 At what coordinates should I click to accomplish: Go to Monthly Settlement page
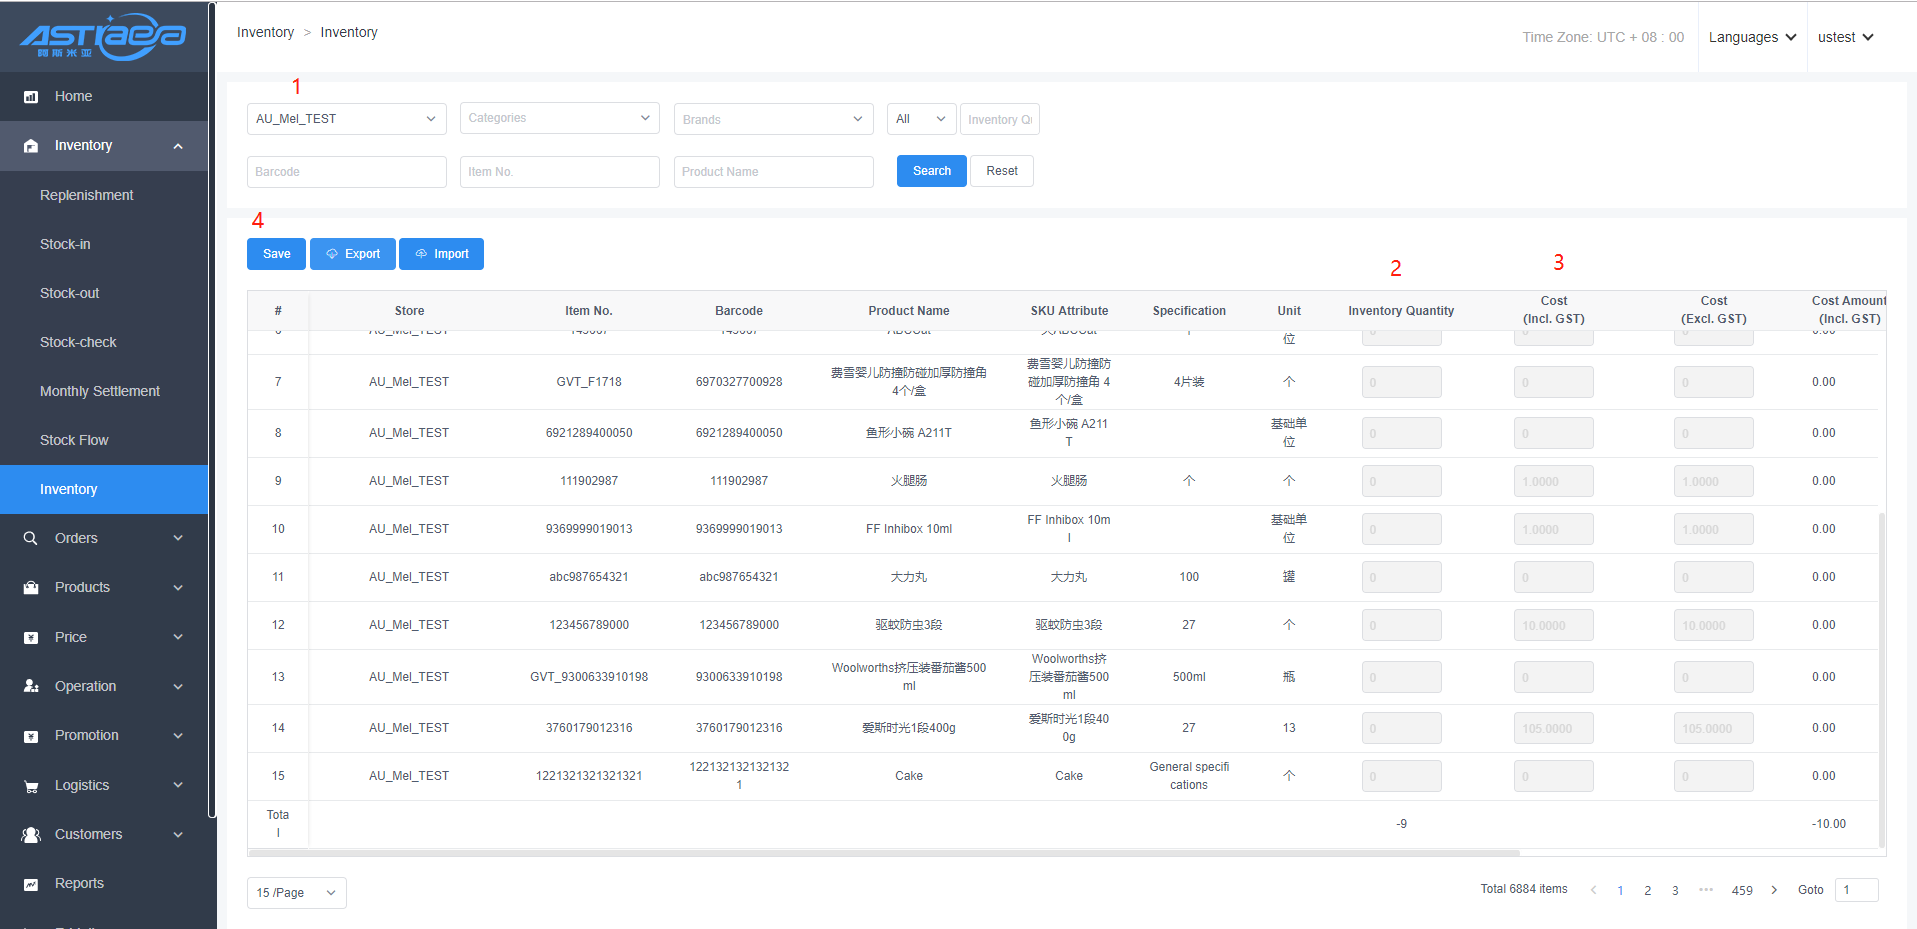100,391
